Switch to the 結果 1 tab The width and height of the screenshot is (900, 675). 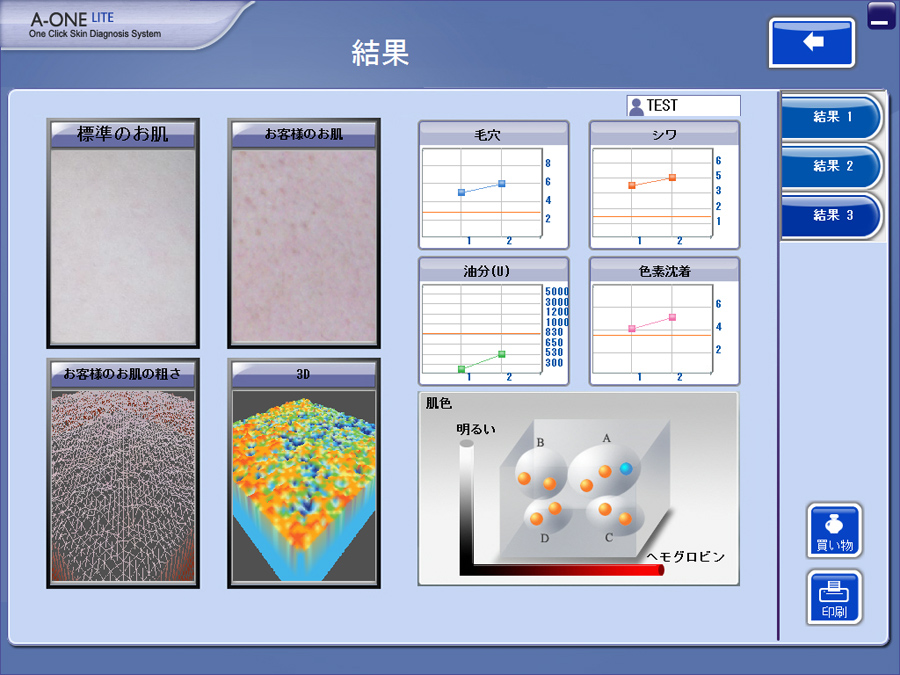coord(832,117)
